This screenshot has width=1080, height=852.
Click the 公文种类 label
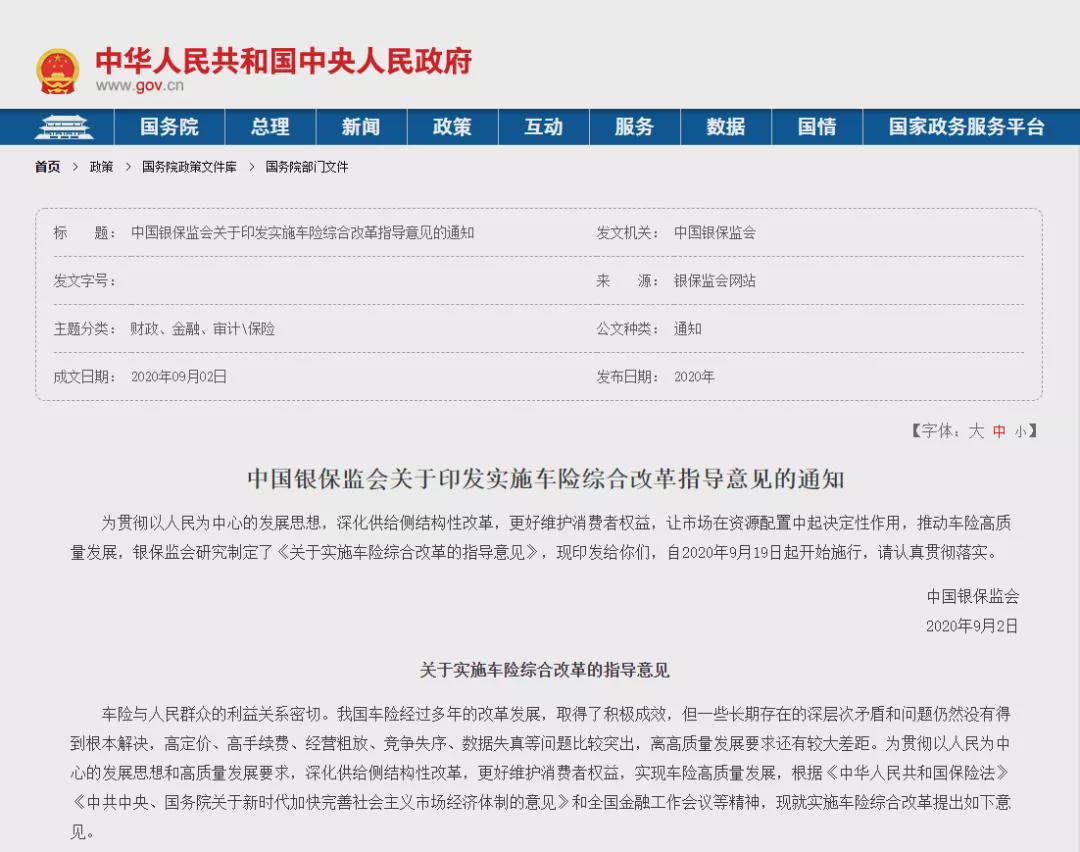[627, 329]
